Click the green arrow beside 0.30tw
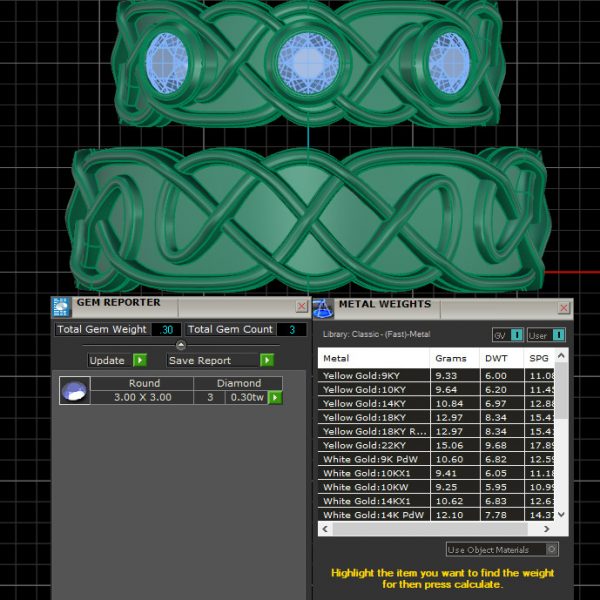 275,397
